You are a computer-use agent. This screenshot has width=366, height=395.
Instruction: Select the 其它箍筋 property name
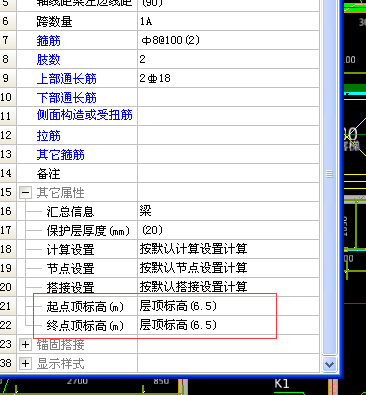tap(61, 155)
